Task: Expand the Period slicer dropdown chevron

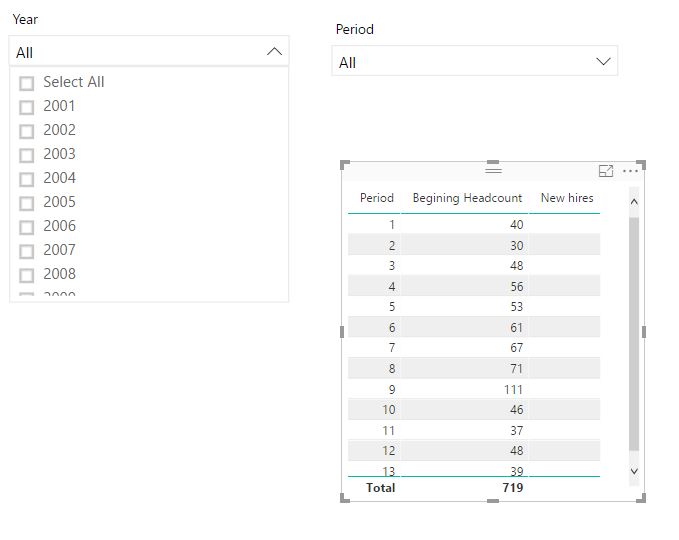Action: coord(603,61)
